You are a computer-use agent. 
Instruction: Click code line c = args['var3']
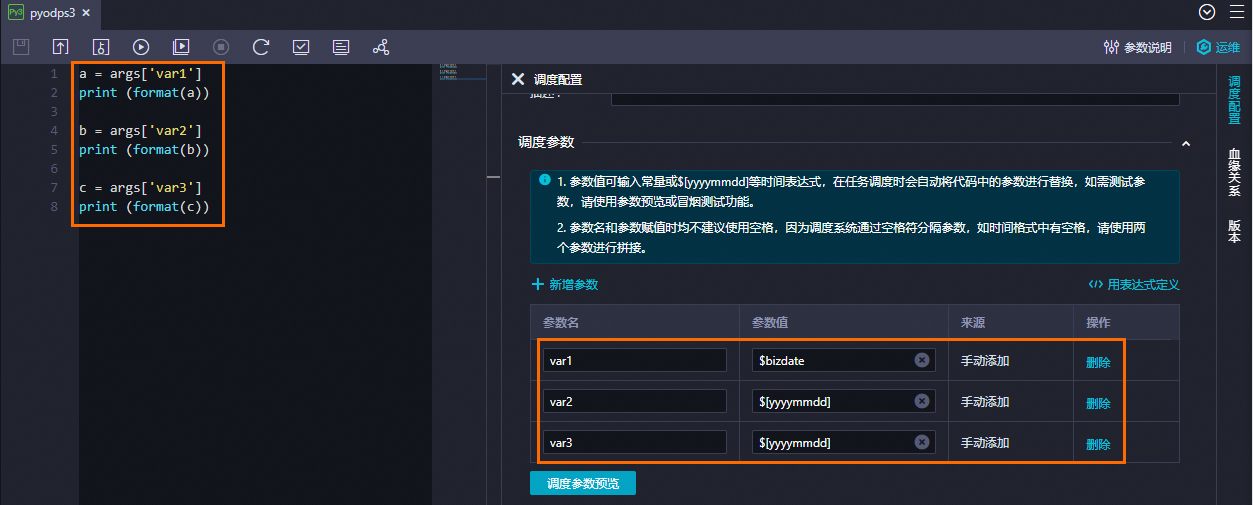[140, 188]
